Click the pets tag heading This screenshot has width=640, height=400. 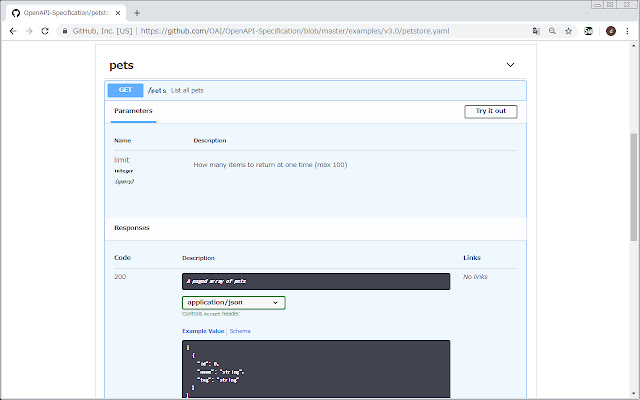pyautogui.click(x=121, y=65)
